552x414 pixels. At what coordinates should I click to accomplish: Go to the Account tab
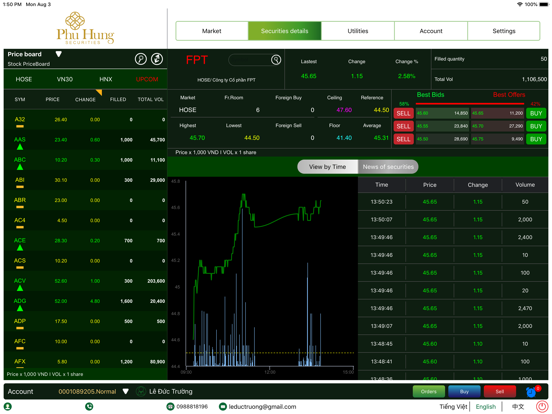pyautogui.click(x=431, y=31)
